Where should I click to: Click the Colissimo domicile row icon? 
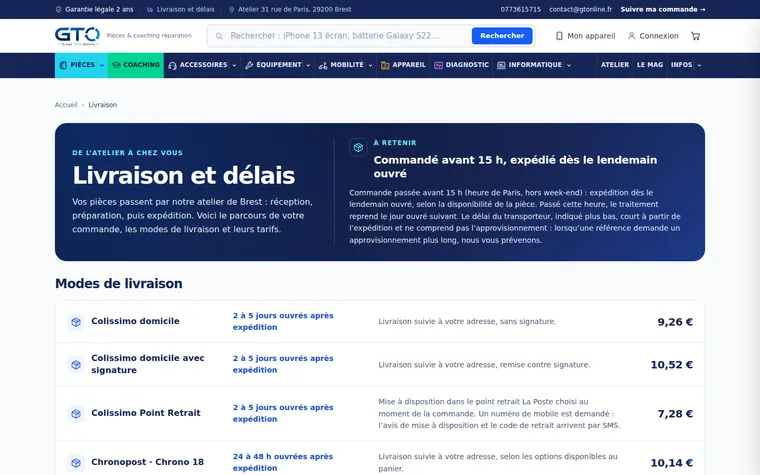click(x=76, y=321)
